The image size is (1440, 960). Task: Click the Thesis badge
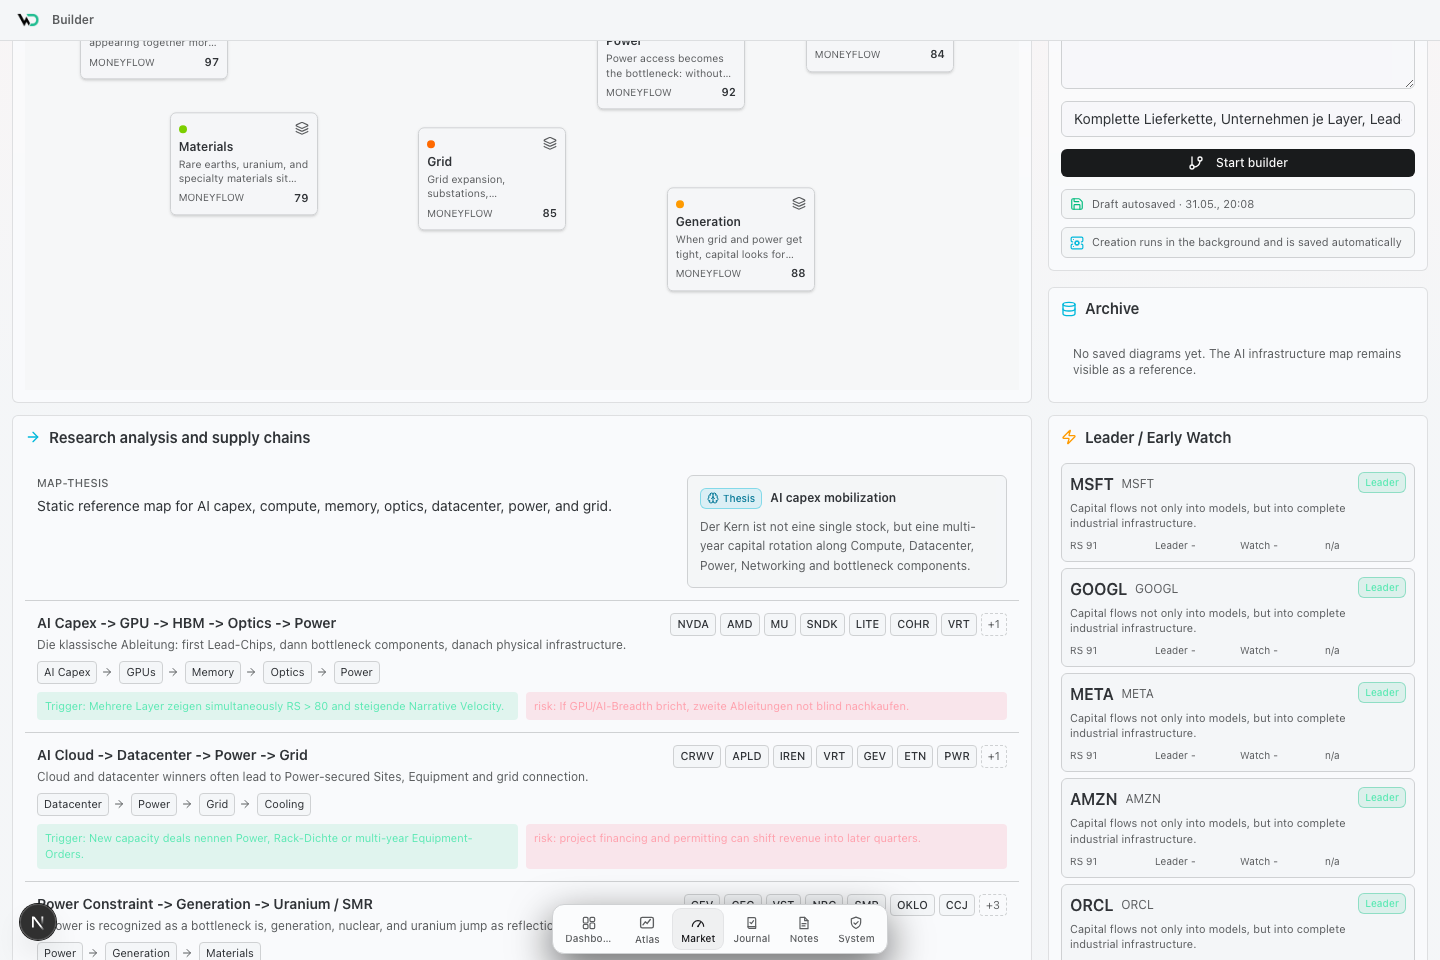pyautogui.click(x=731, y=498)
